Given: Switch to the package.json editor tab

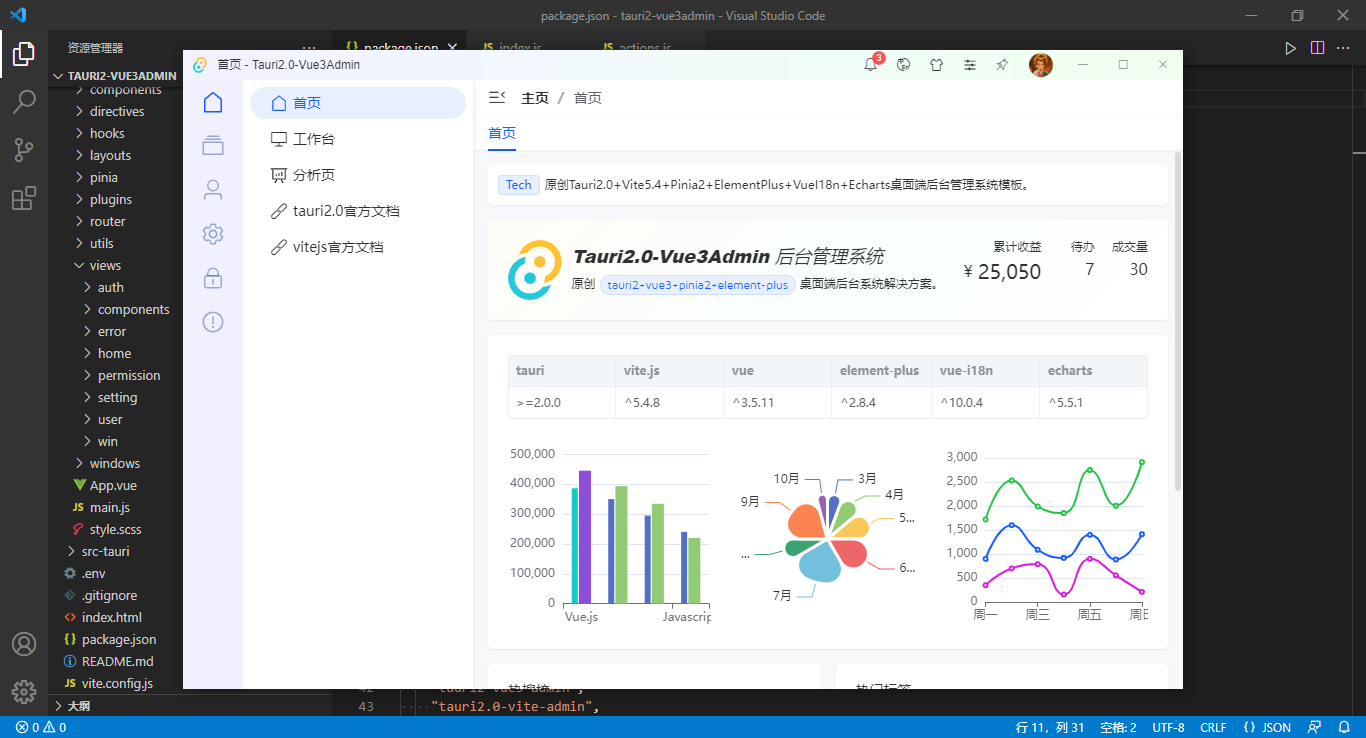Looking at the screenshot, I should pos(397,47).
